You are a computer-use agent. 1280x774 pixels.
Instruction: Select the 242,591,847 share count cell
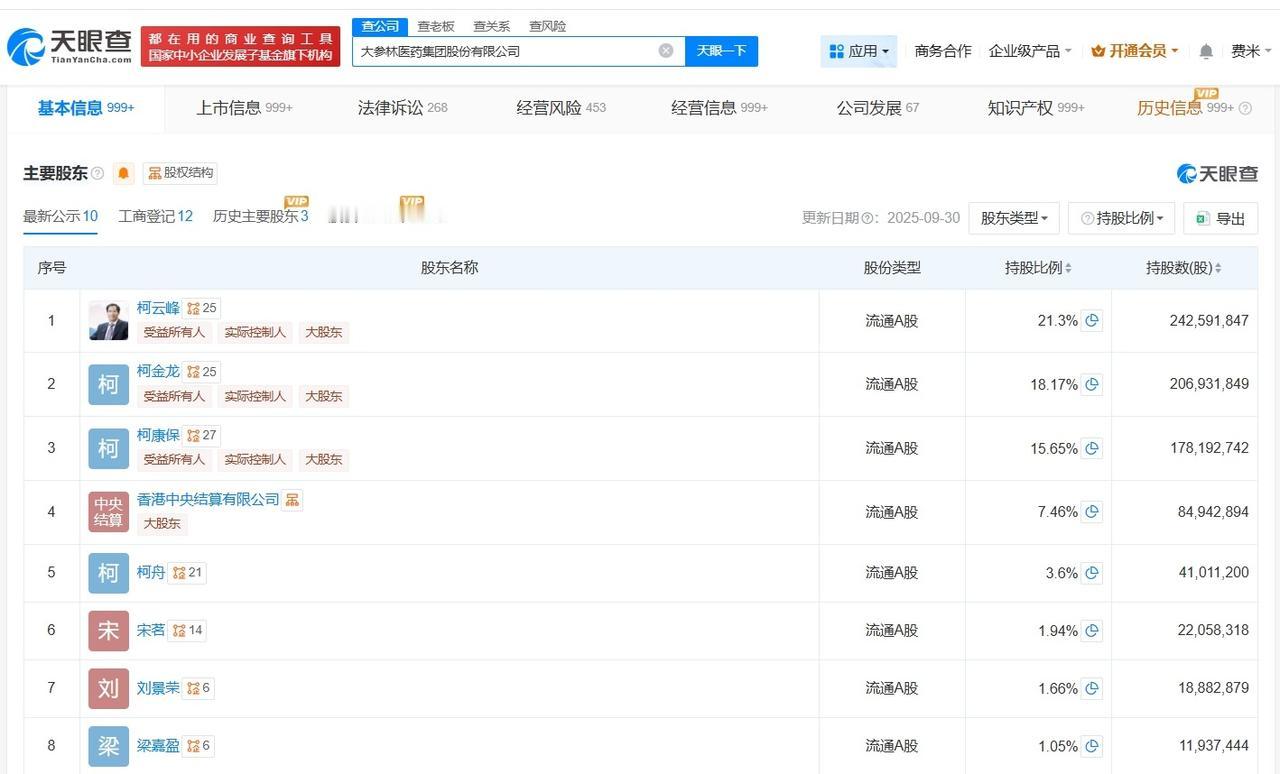[x=1209, y=321]
